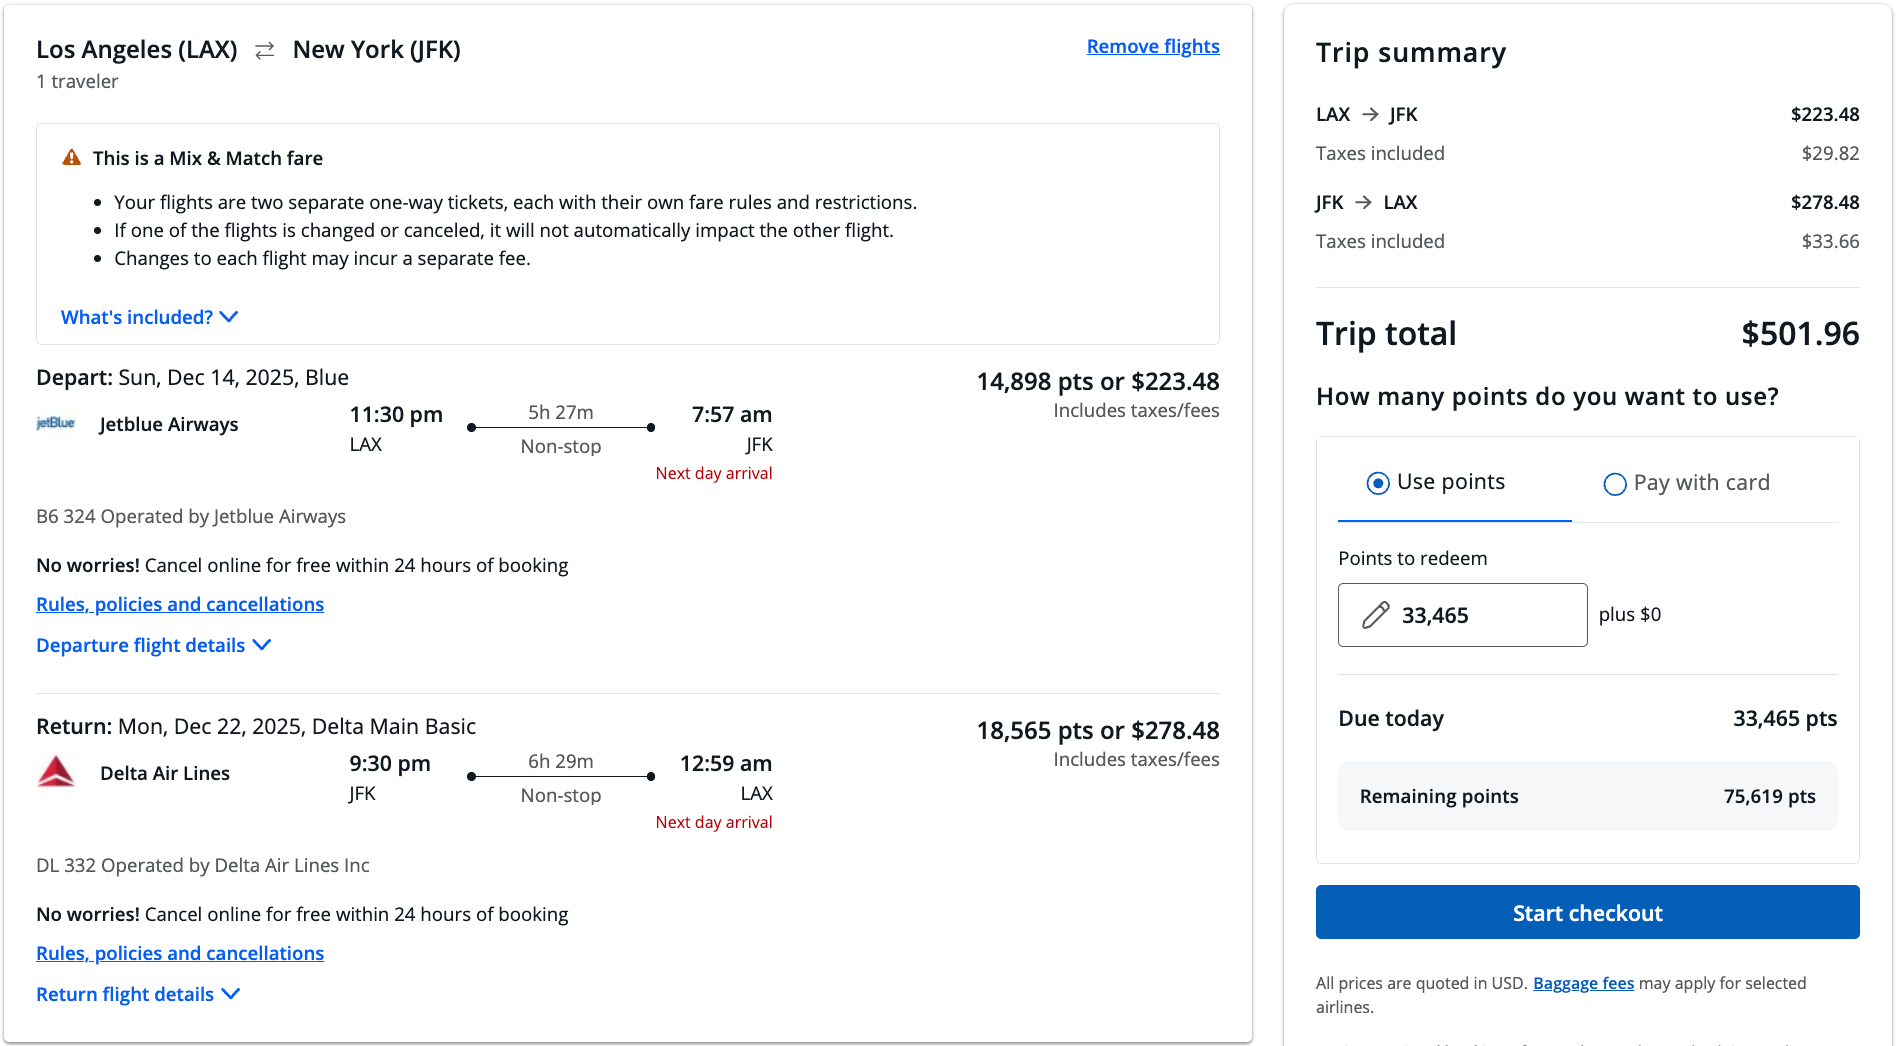Image resolution: width=1904 pixels, height=1046 pixels.
Task: Open the Baggage fees link
Action: click(x=1583, y=983)
